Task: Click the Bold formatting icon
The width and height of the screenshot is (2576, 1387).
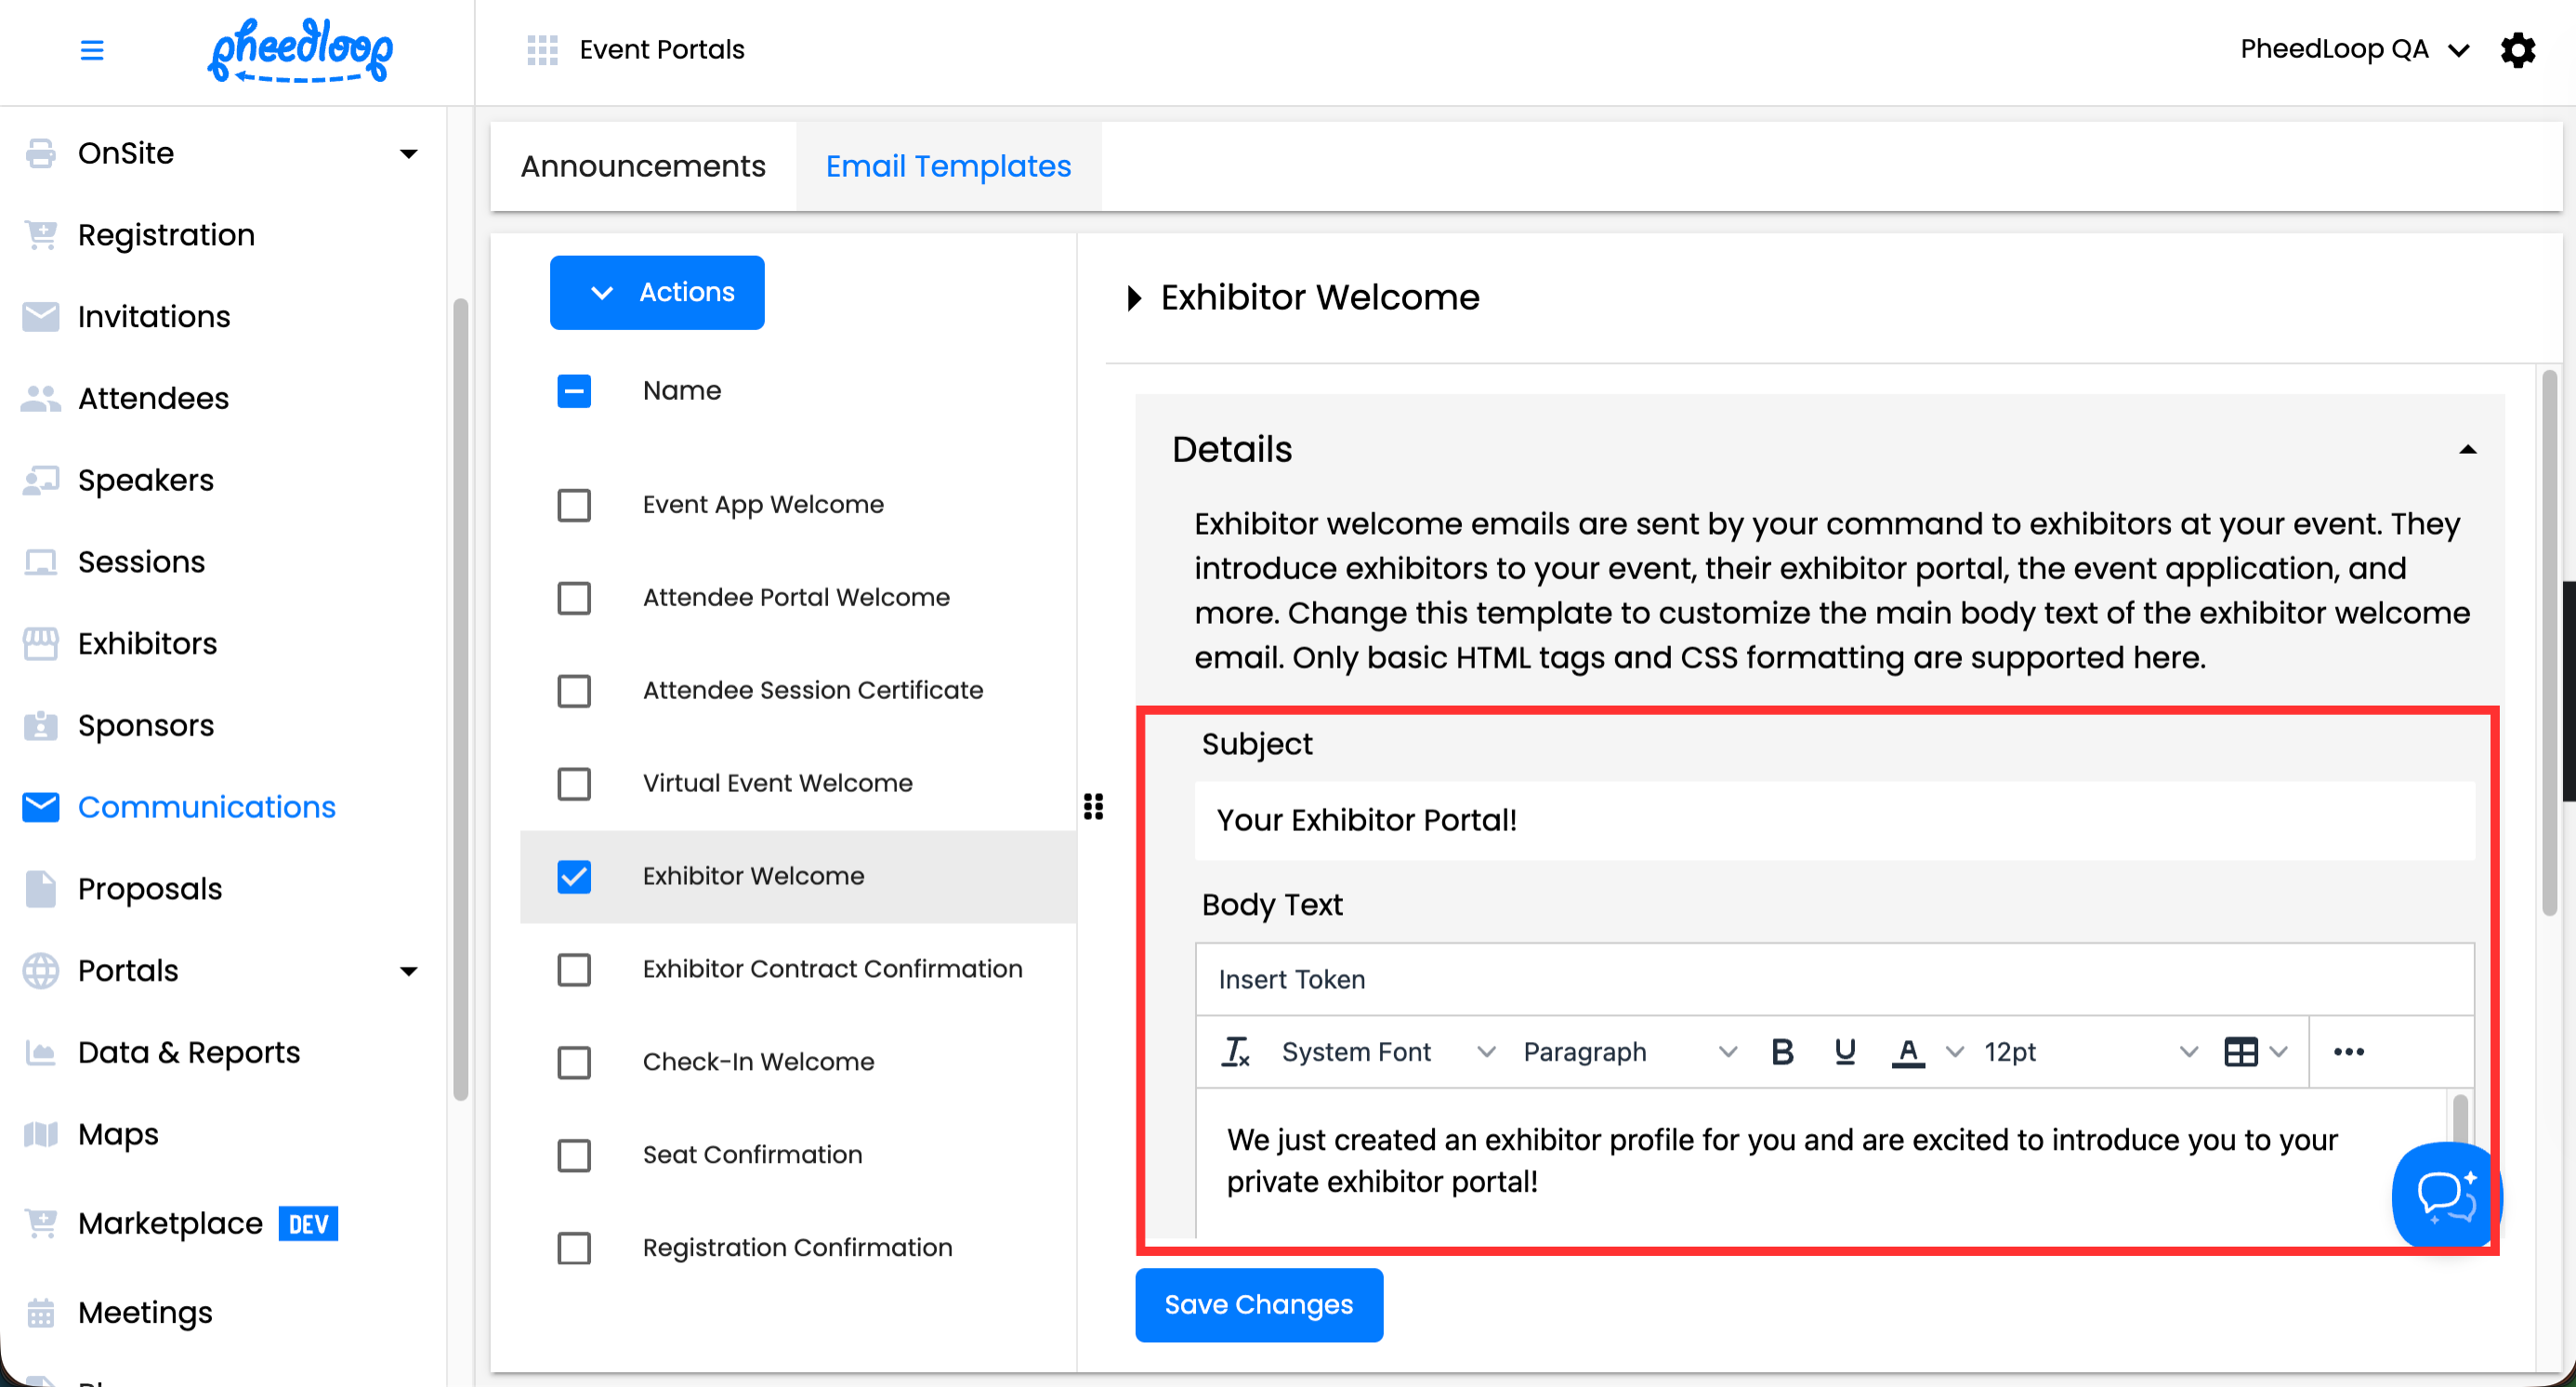Action: click(1781, 1052)
